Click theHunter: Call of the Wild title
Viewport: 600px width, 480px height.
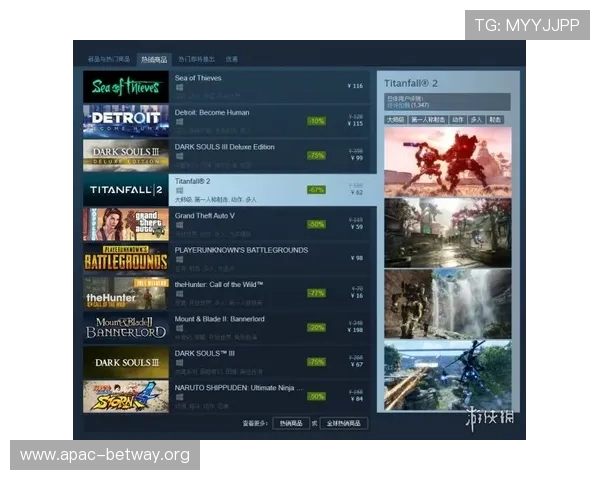click(x=218, y=285)
